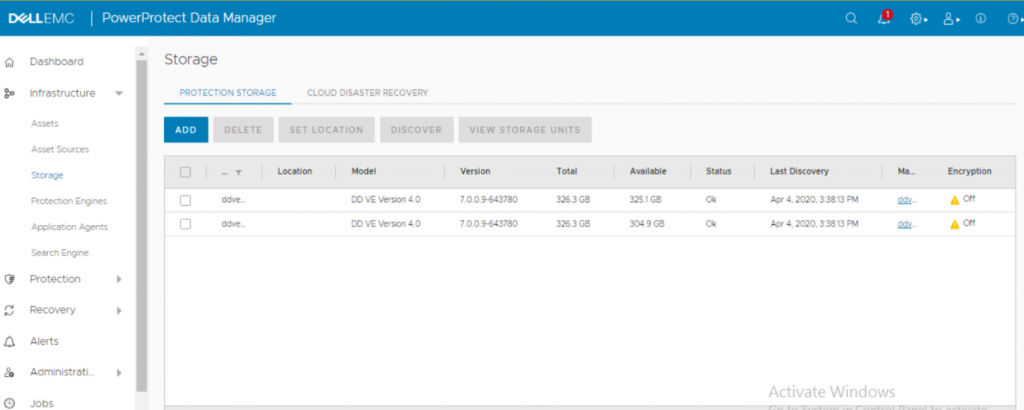Click the Recovery refresh icon
1024x410 pixels.
point(9,310)
